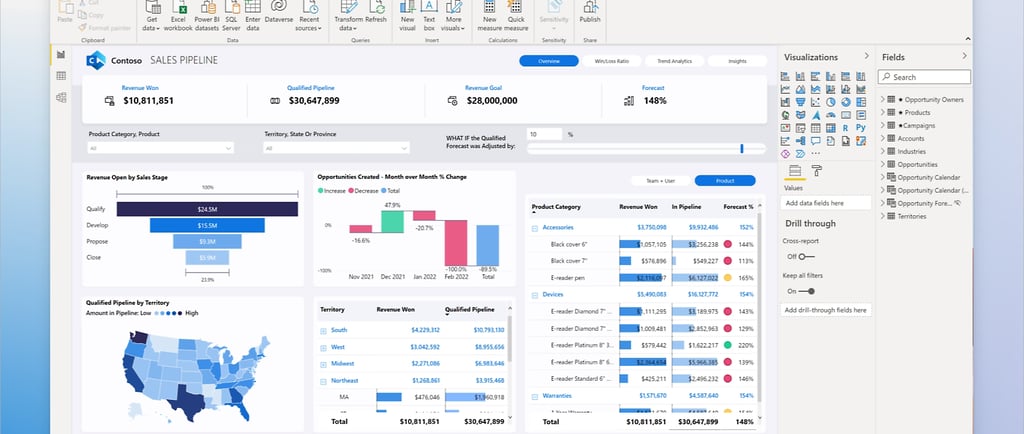Click the Qualify funnel bar $24.5M

coord(207,209)
